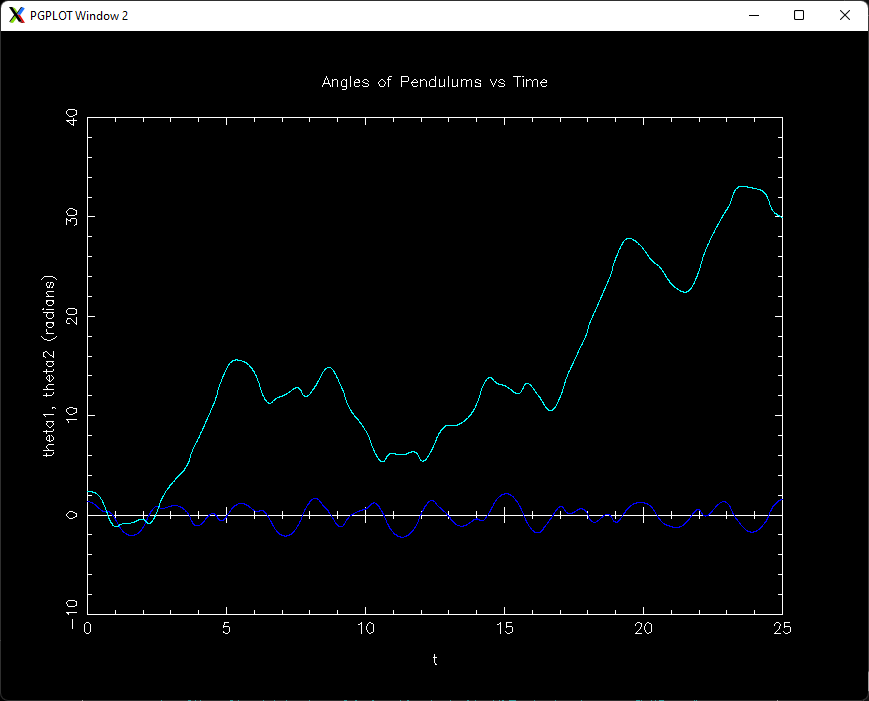Click the y-axis label 'theta1, theta2 (radians)'
This screenshot has width=869, height=701.
tap(49, 366)
